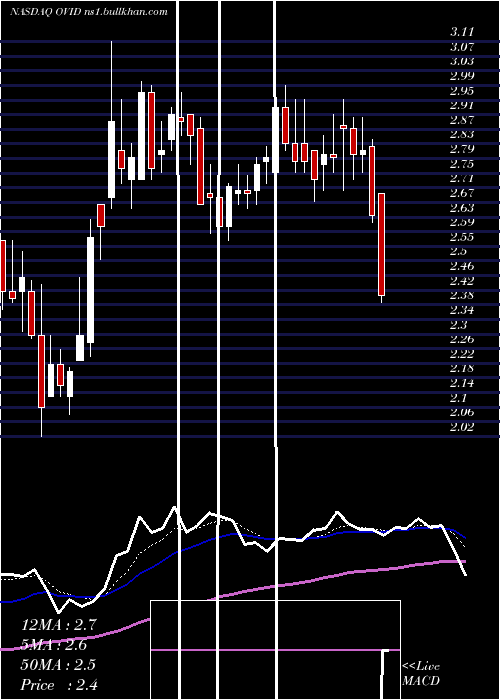Click the 2.34 price axis label
500x700 pixels.
pos(462,310)
